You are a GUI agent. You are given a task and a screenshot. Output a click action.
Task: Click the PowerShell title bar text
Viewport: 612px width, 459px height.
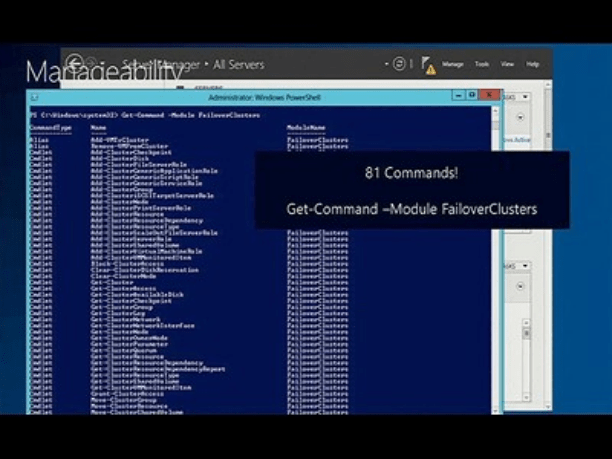click(264, 97)
